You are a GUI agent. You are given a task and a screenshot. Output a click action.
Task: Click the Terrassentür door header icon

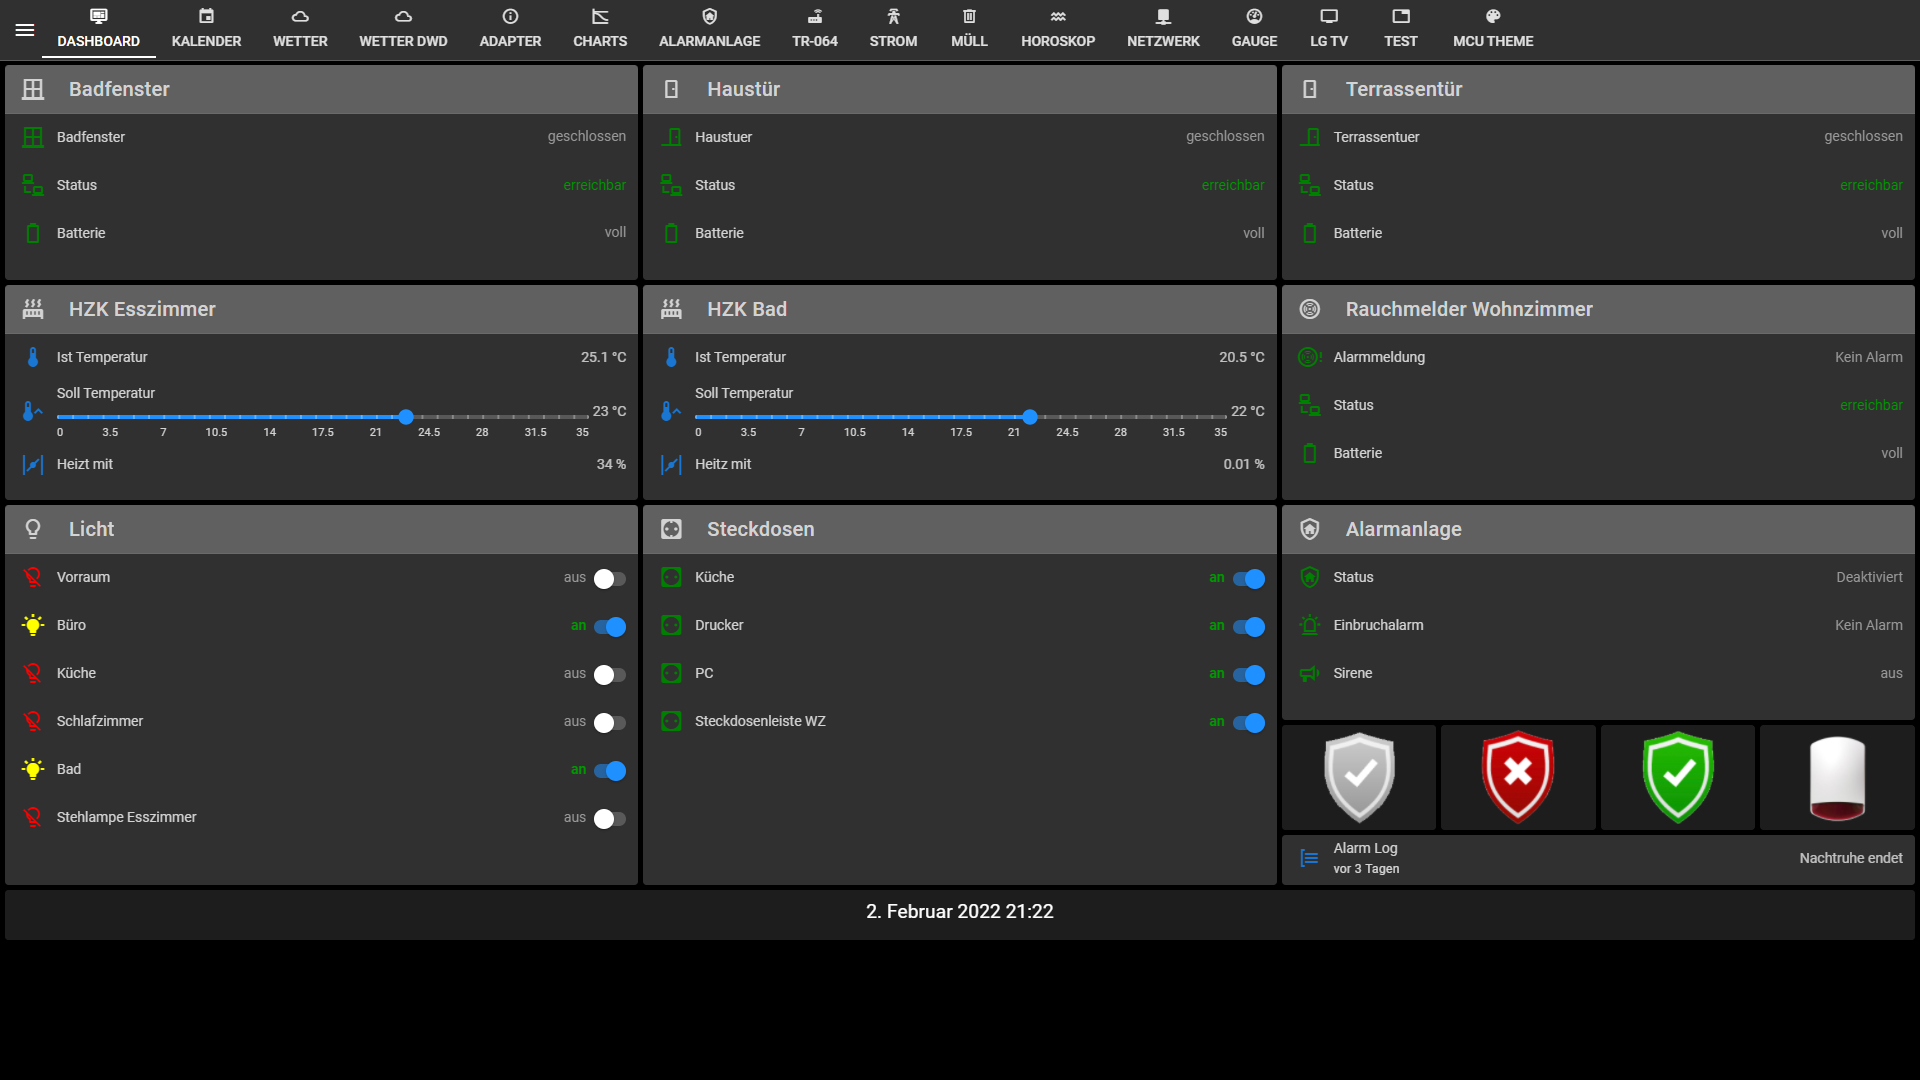pyautogui.click(x=1309, y=89)
